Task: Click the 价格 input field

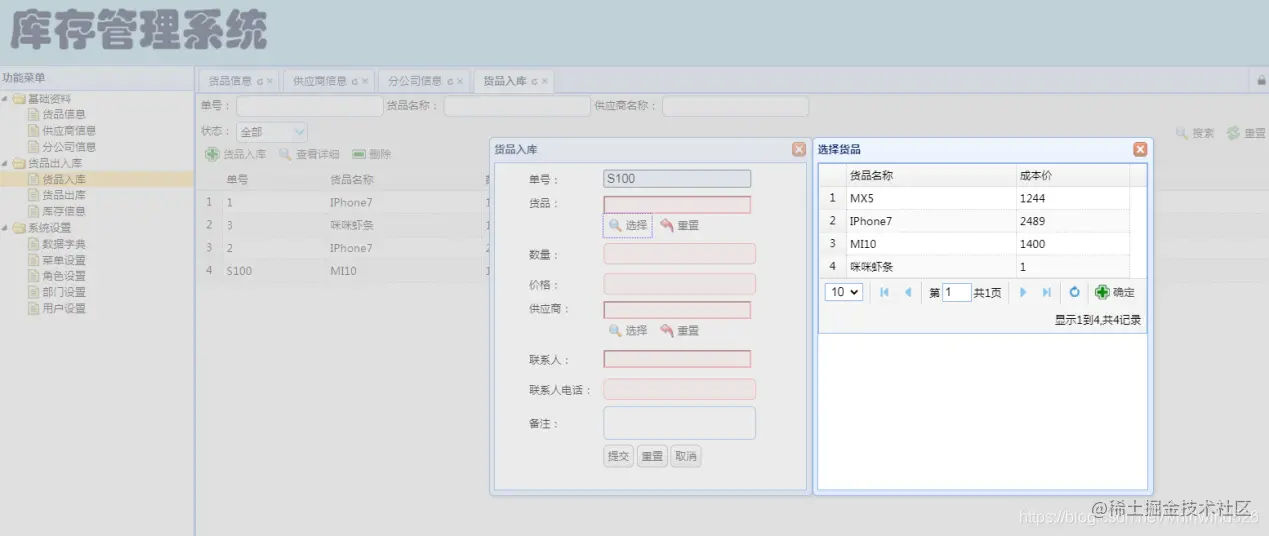Action: pos(680,284)
